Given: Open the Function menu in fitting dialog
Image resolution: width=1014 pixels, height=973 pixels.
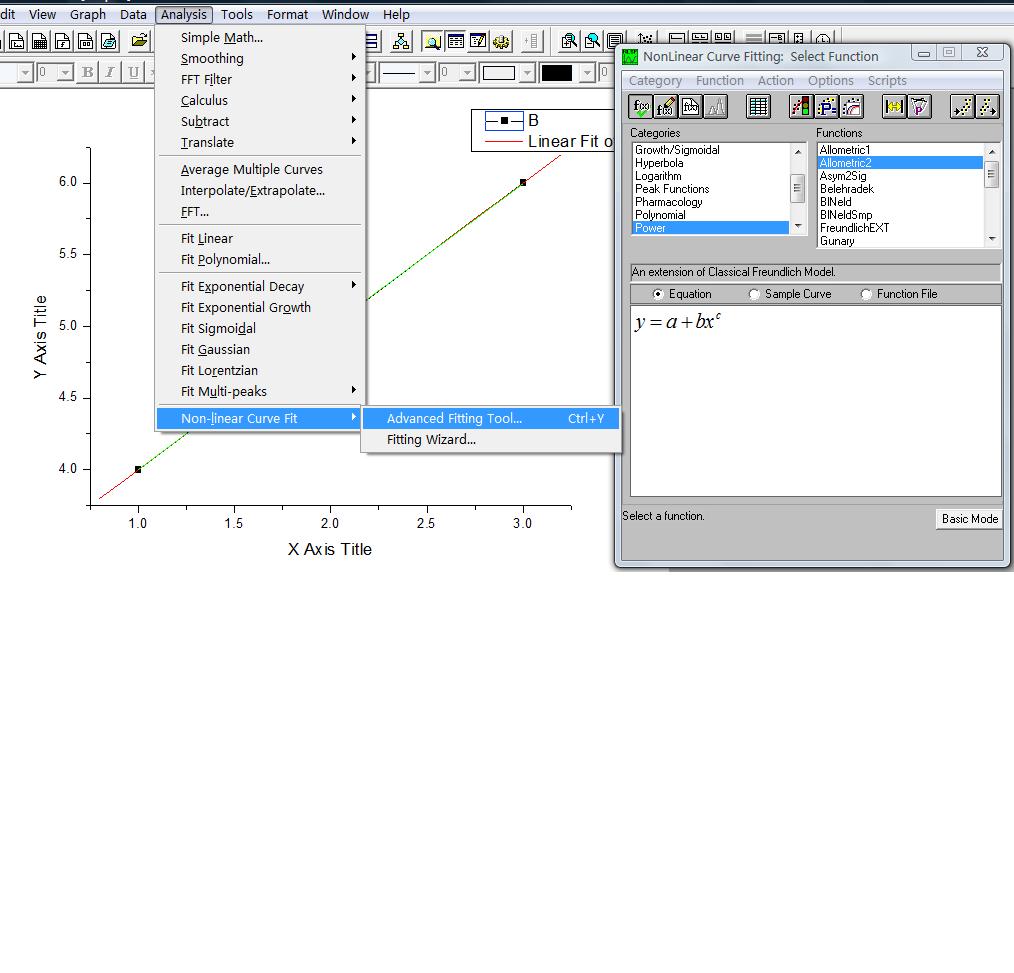Looking at the screenshot, I should point(719,81).
